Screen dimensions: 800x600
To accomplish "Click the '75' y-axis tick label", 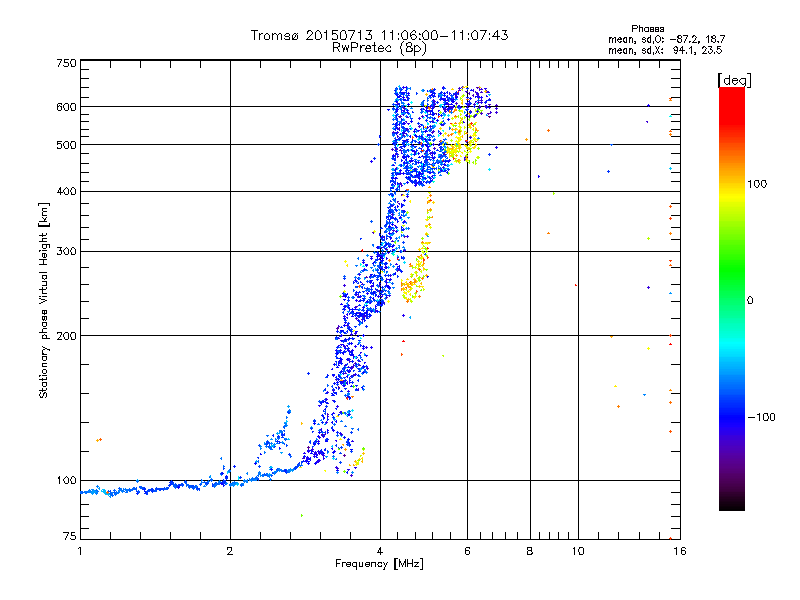I will 70,536.
